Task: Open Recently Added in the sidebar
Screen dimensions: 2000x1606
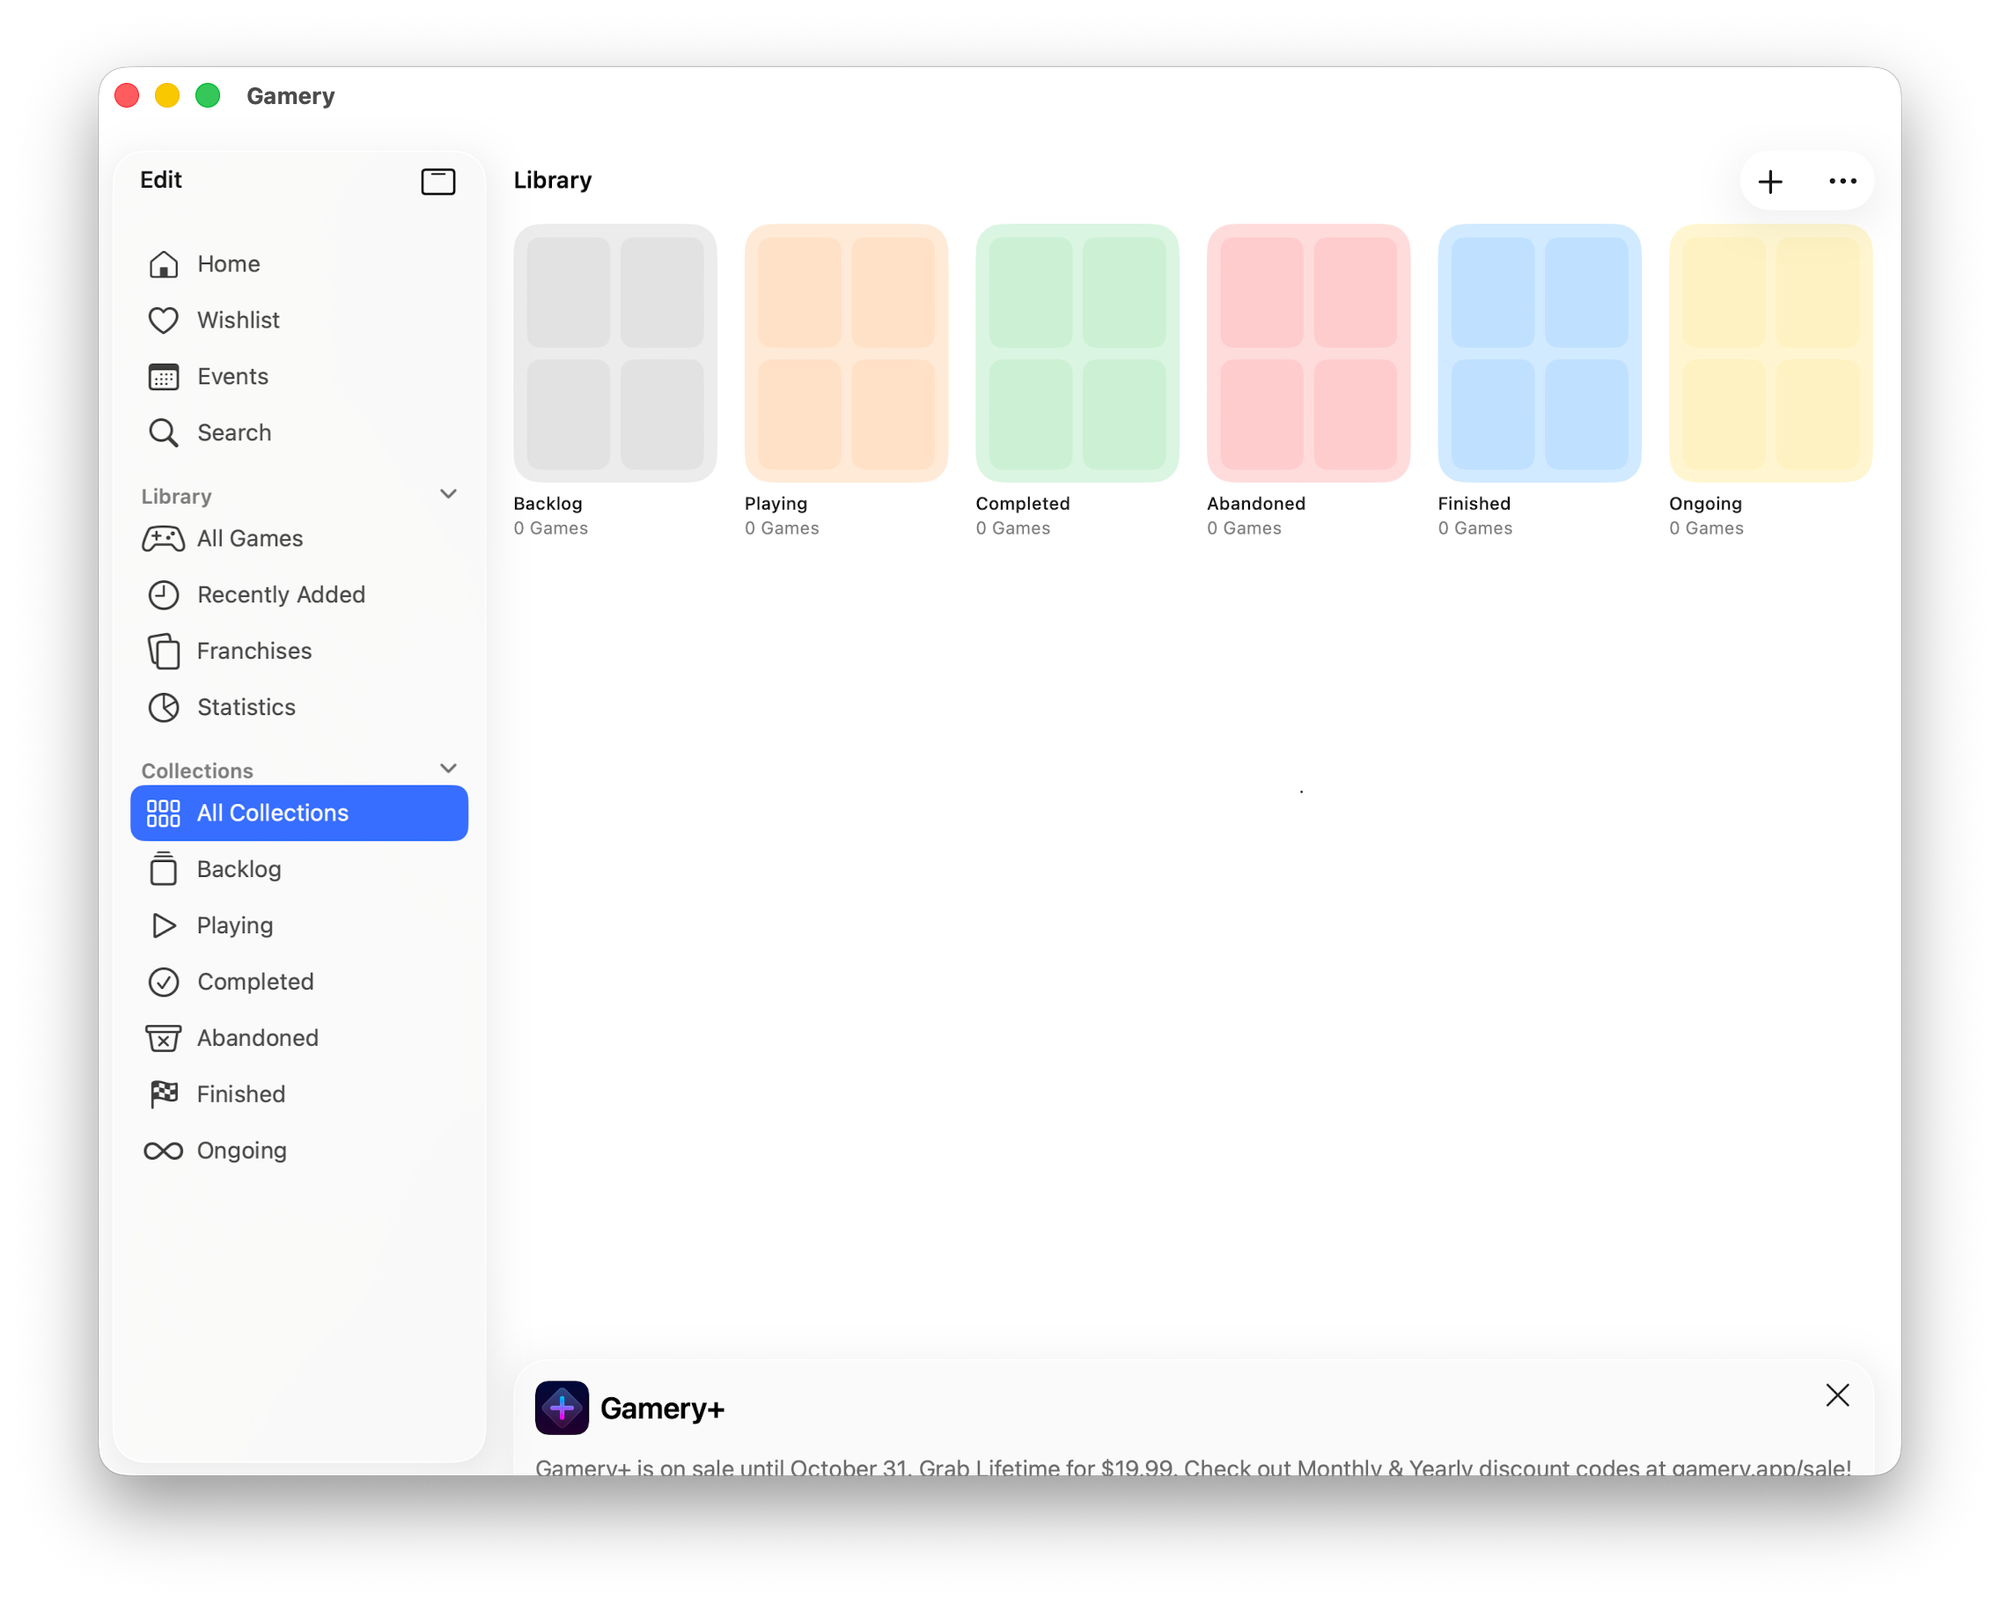Action: coord(280,595)
